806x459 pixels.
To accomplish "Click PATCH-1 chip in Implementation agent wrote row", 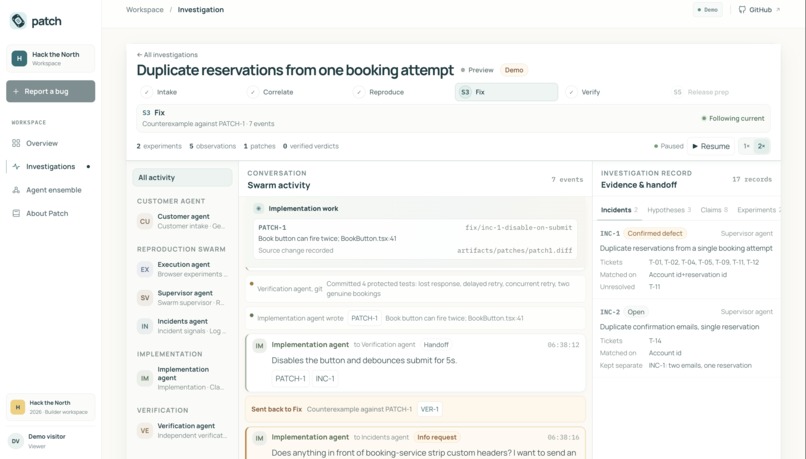I will tap(364, 318).
